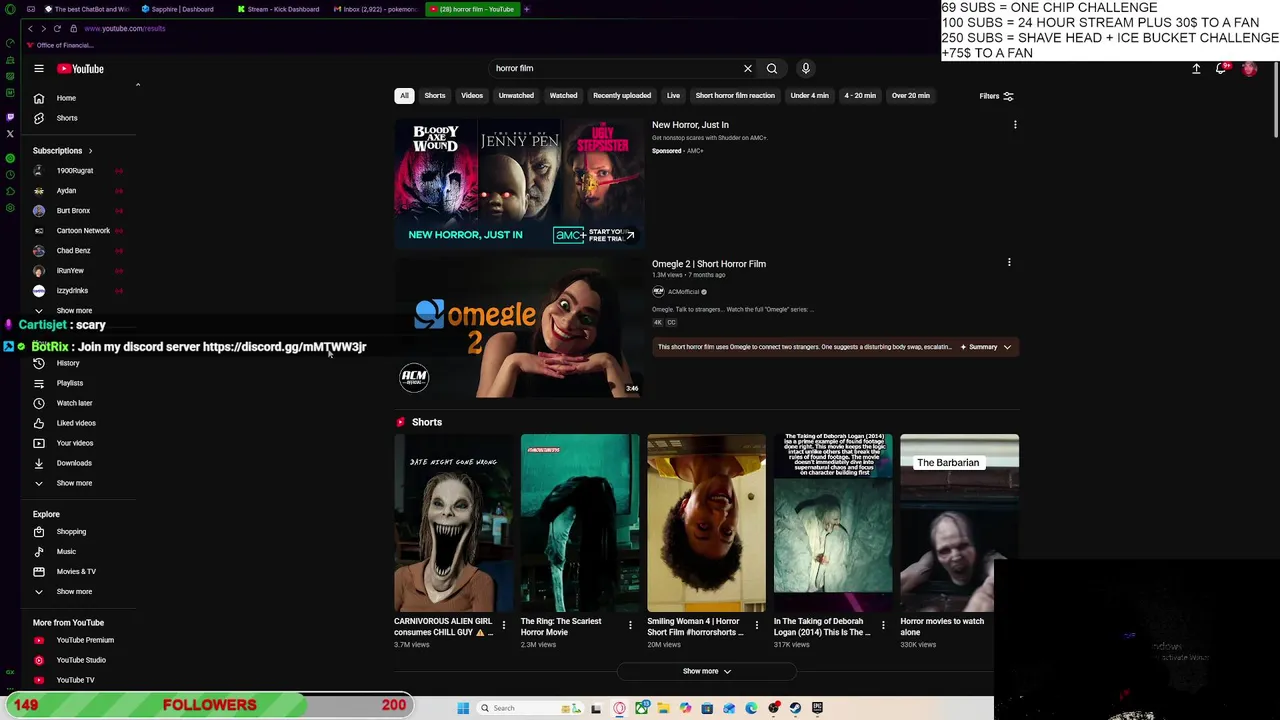Click the browser address bar URL
The height and width of the screenshot is (720, 1280).
pos(125,28)
